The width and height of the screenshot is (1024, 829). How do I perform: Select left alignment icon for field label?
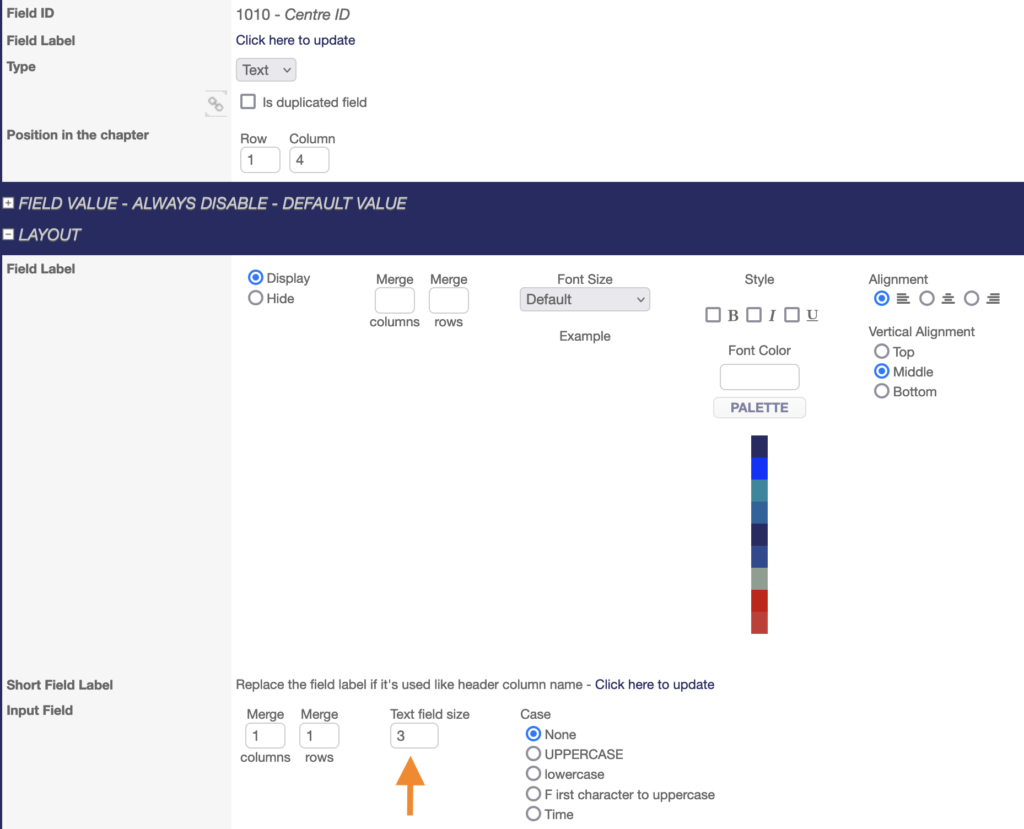pyautogui.click(x=881, y=298)
